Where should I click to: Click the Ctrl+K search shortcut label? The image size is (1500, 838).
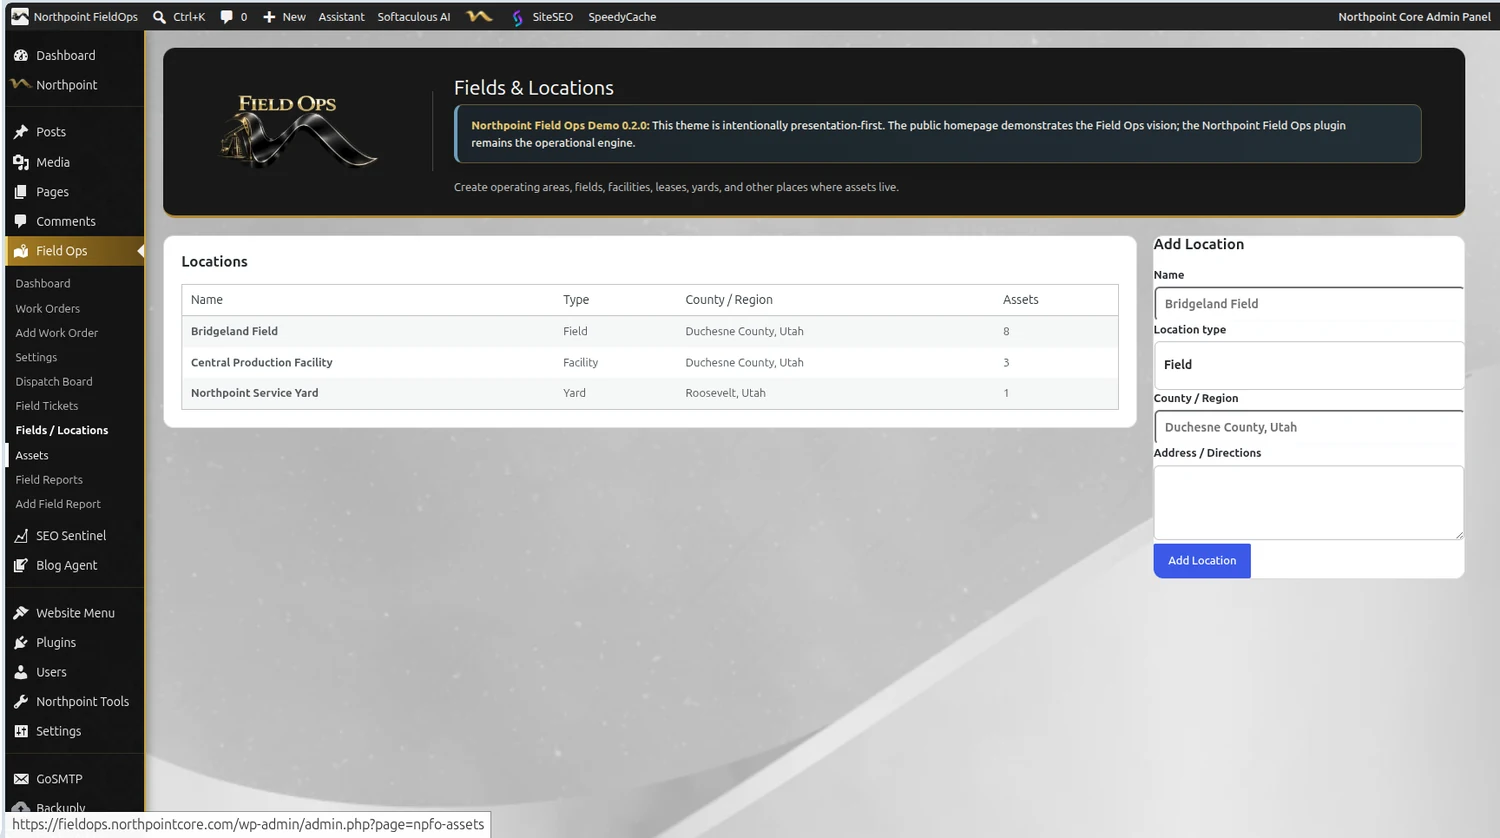[x=189, y=17]
